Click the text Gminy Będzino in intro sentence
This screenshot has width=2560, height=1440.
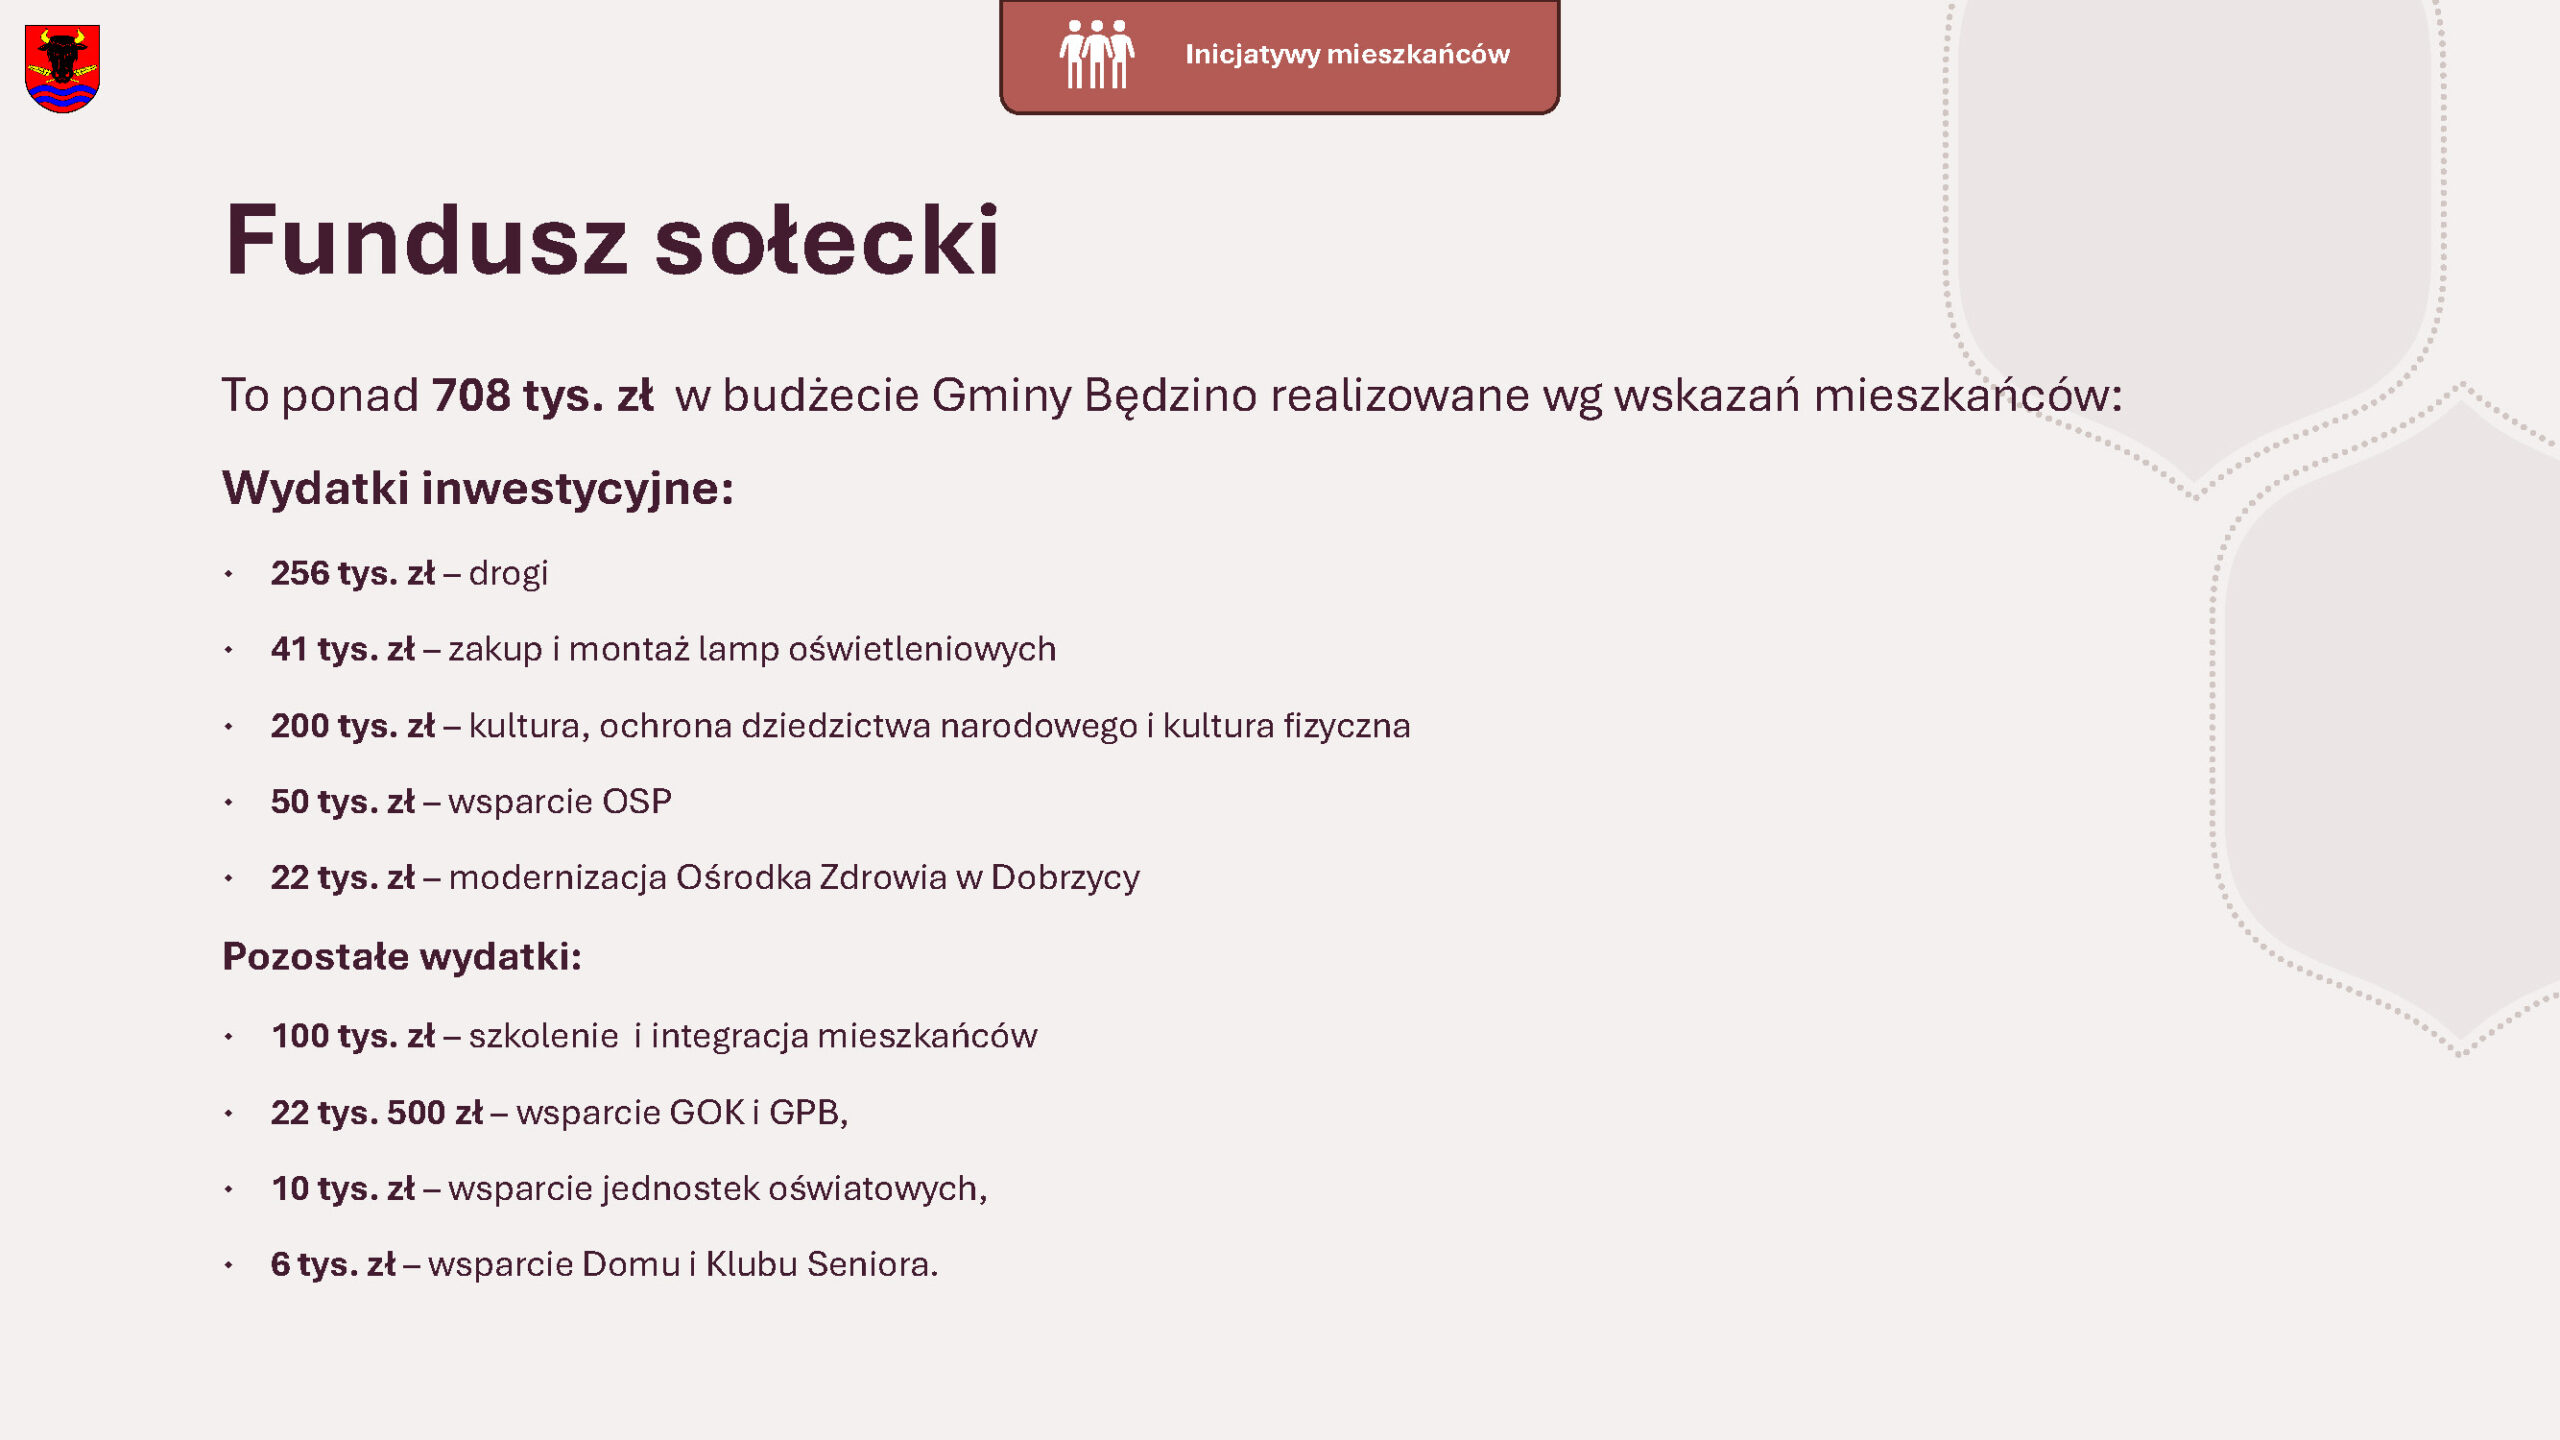tap(1094, 396)
